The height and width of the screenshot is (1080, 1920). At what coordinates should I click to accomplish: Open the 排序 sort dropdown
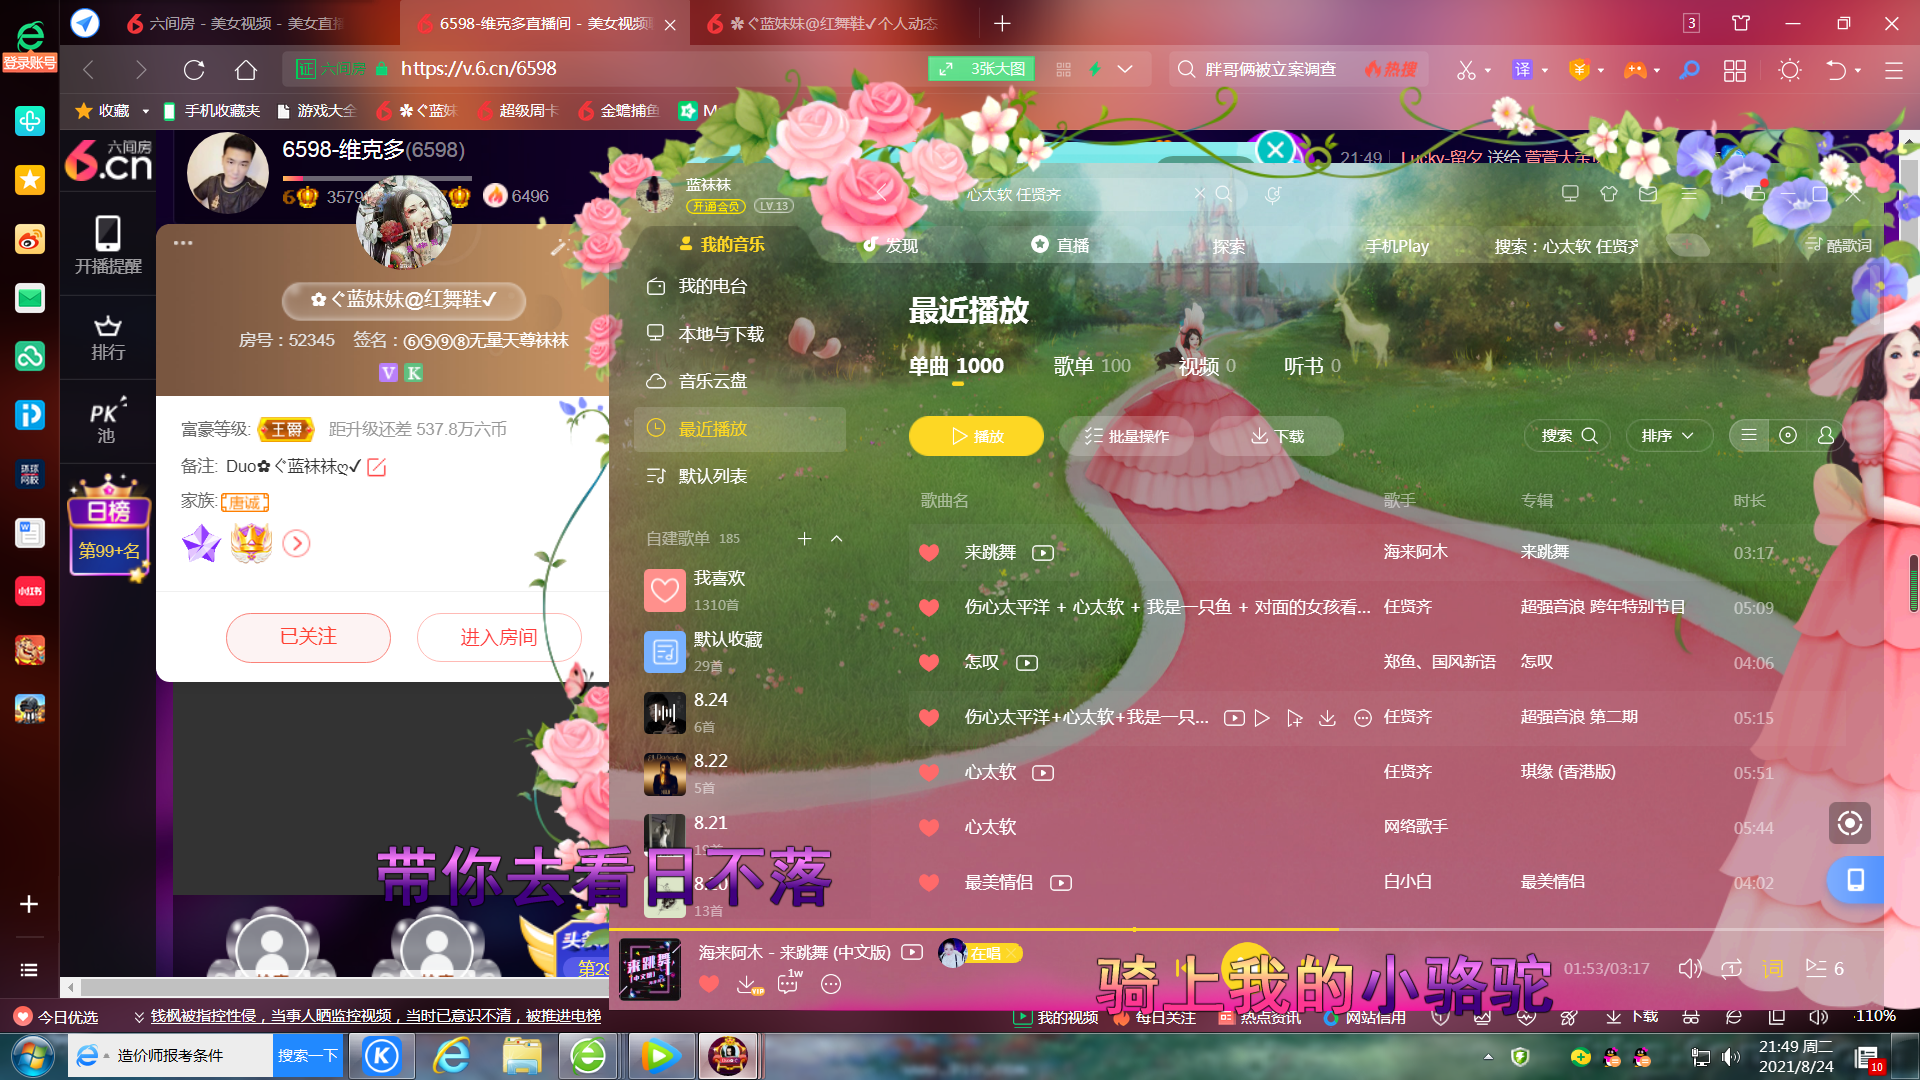[1668, 435]
